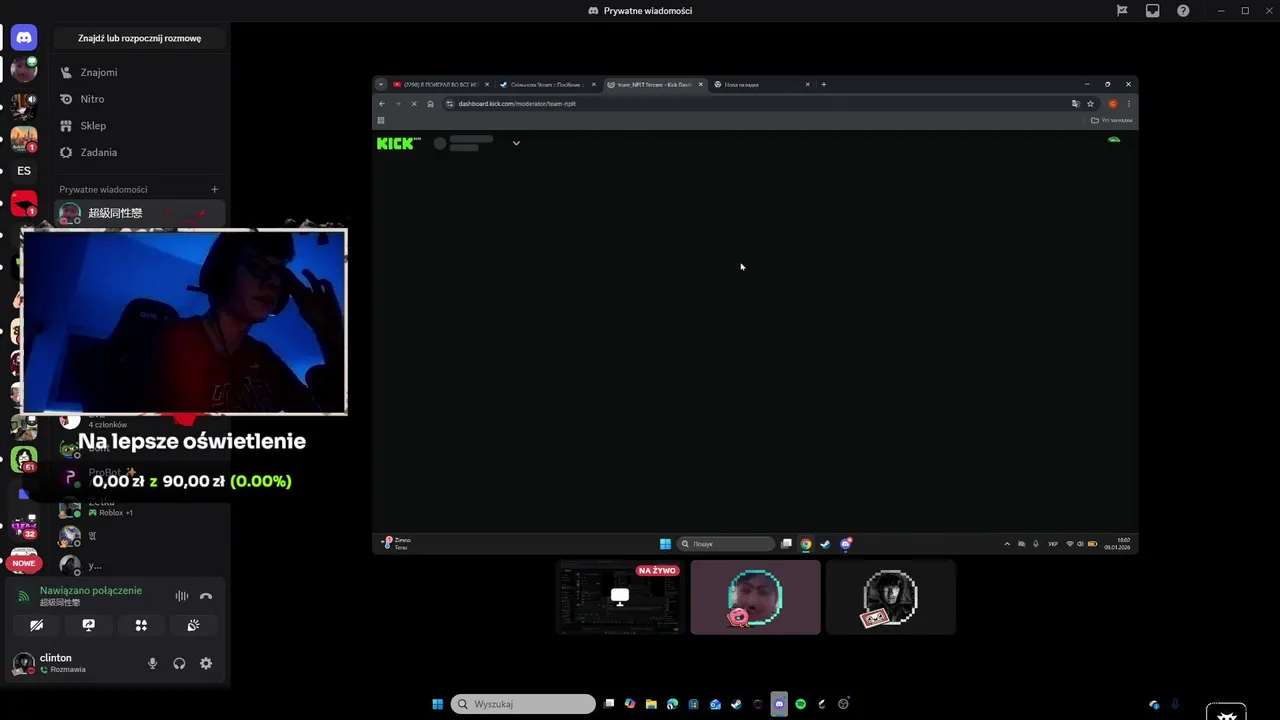Open flag icon in Discord title bar
Viewport: 1280px width, 720px height.
tap(1122, 11)
